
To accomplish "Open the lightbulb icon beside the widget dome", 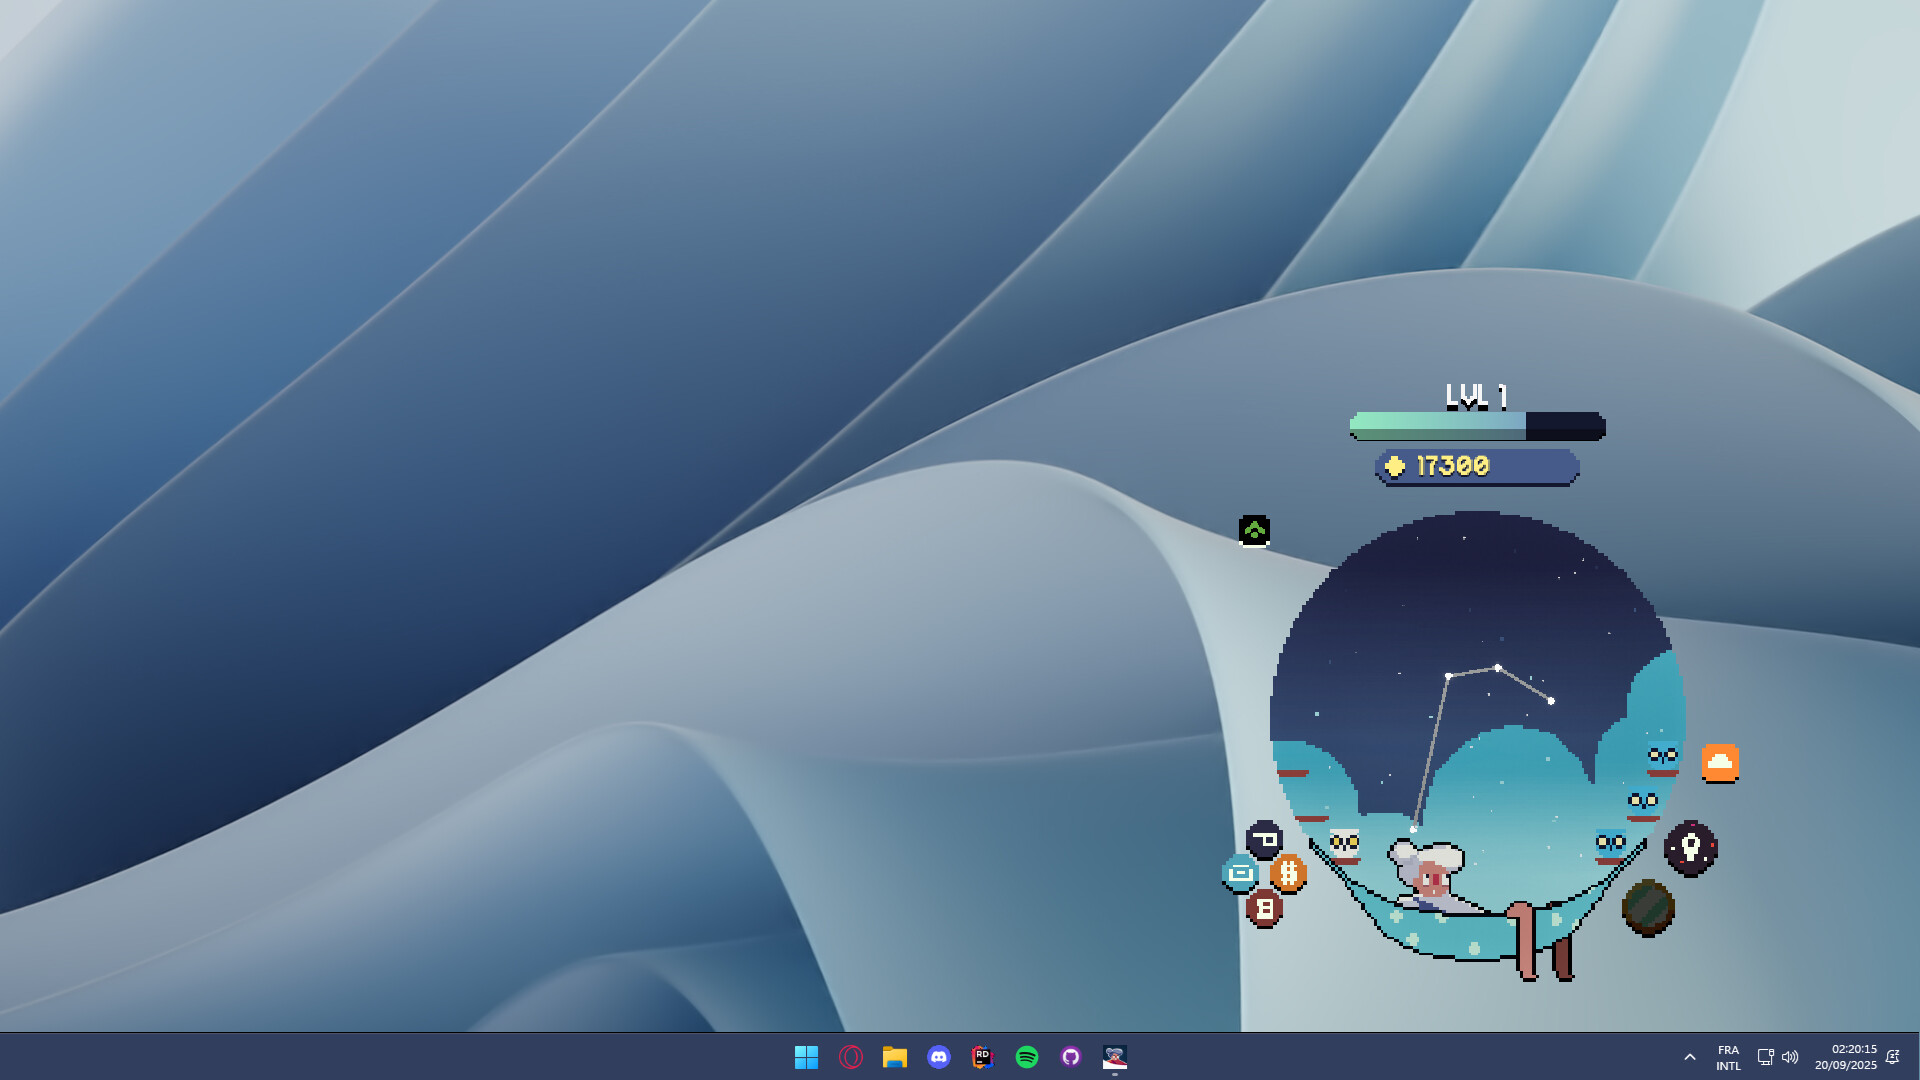I will 1690,847.
